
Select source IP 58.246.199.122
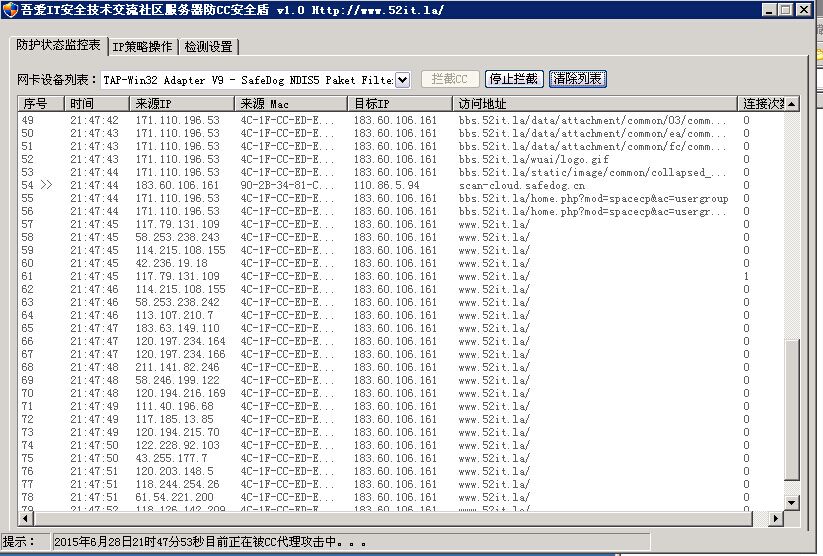177,380
